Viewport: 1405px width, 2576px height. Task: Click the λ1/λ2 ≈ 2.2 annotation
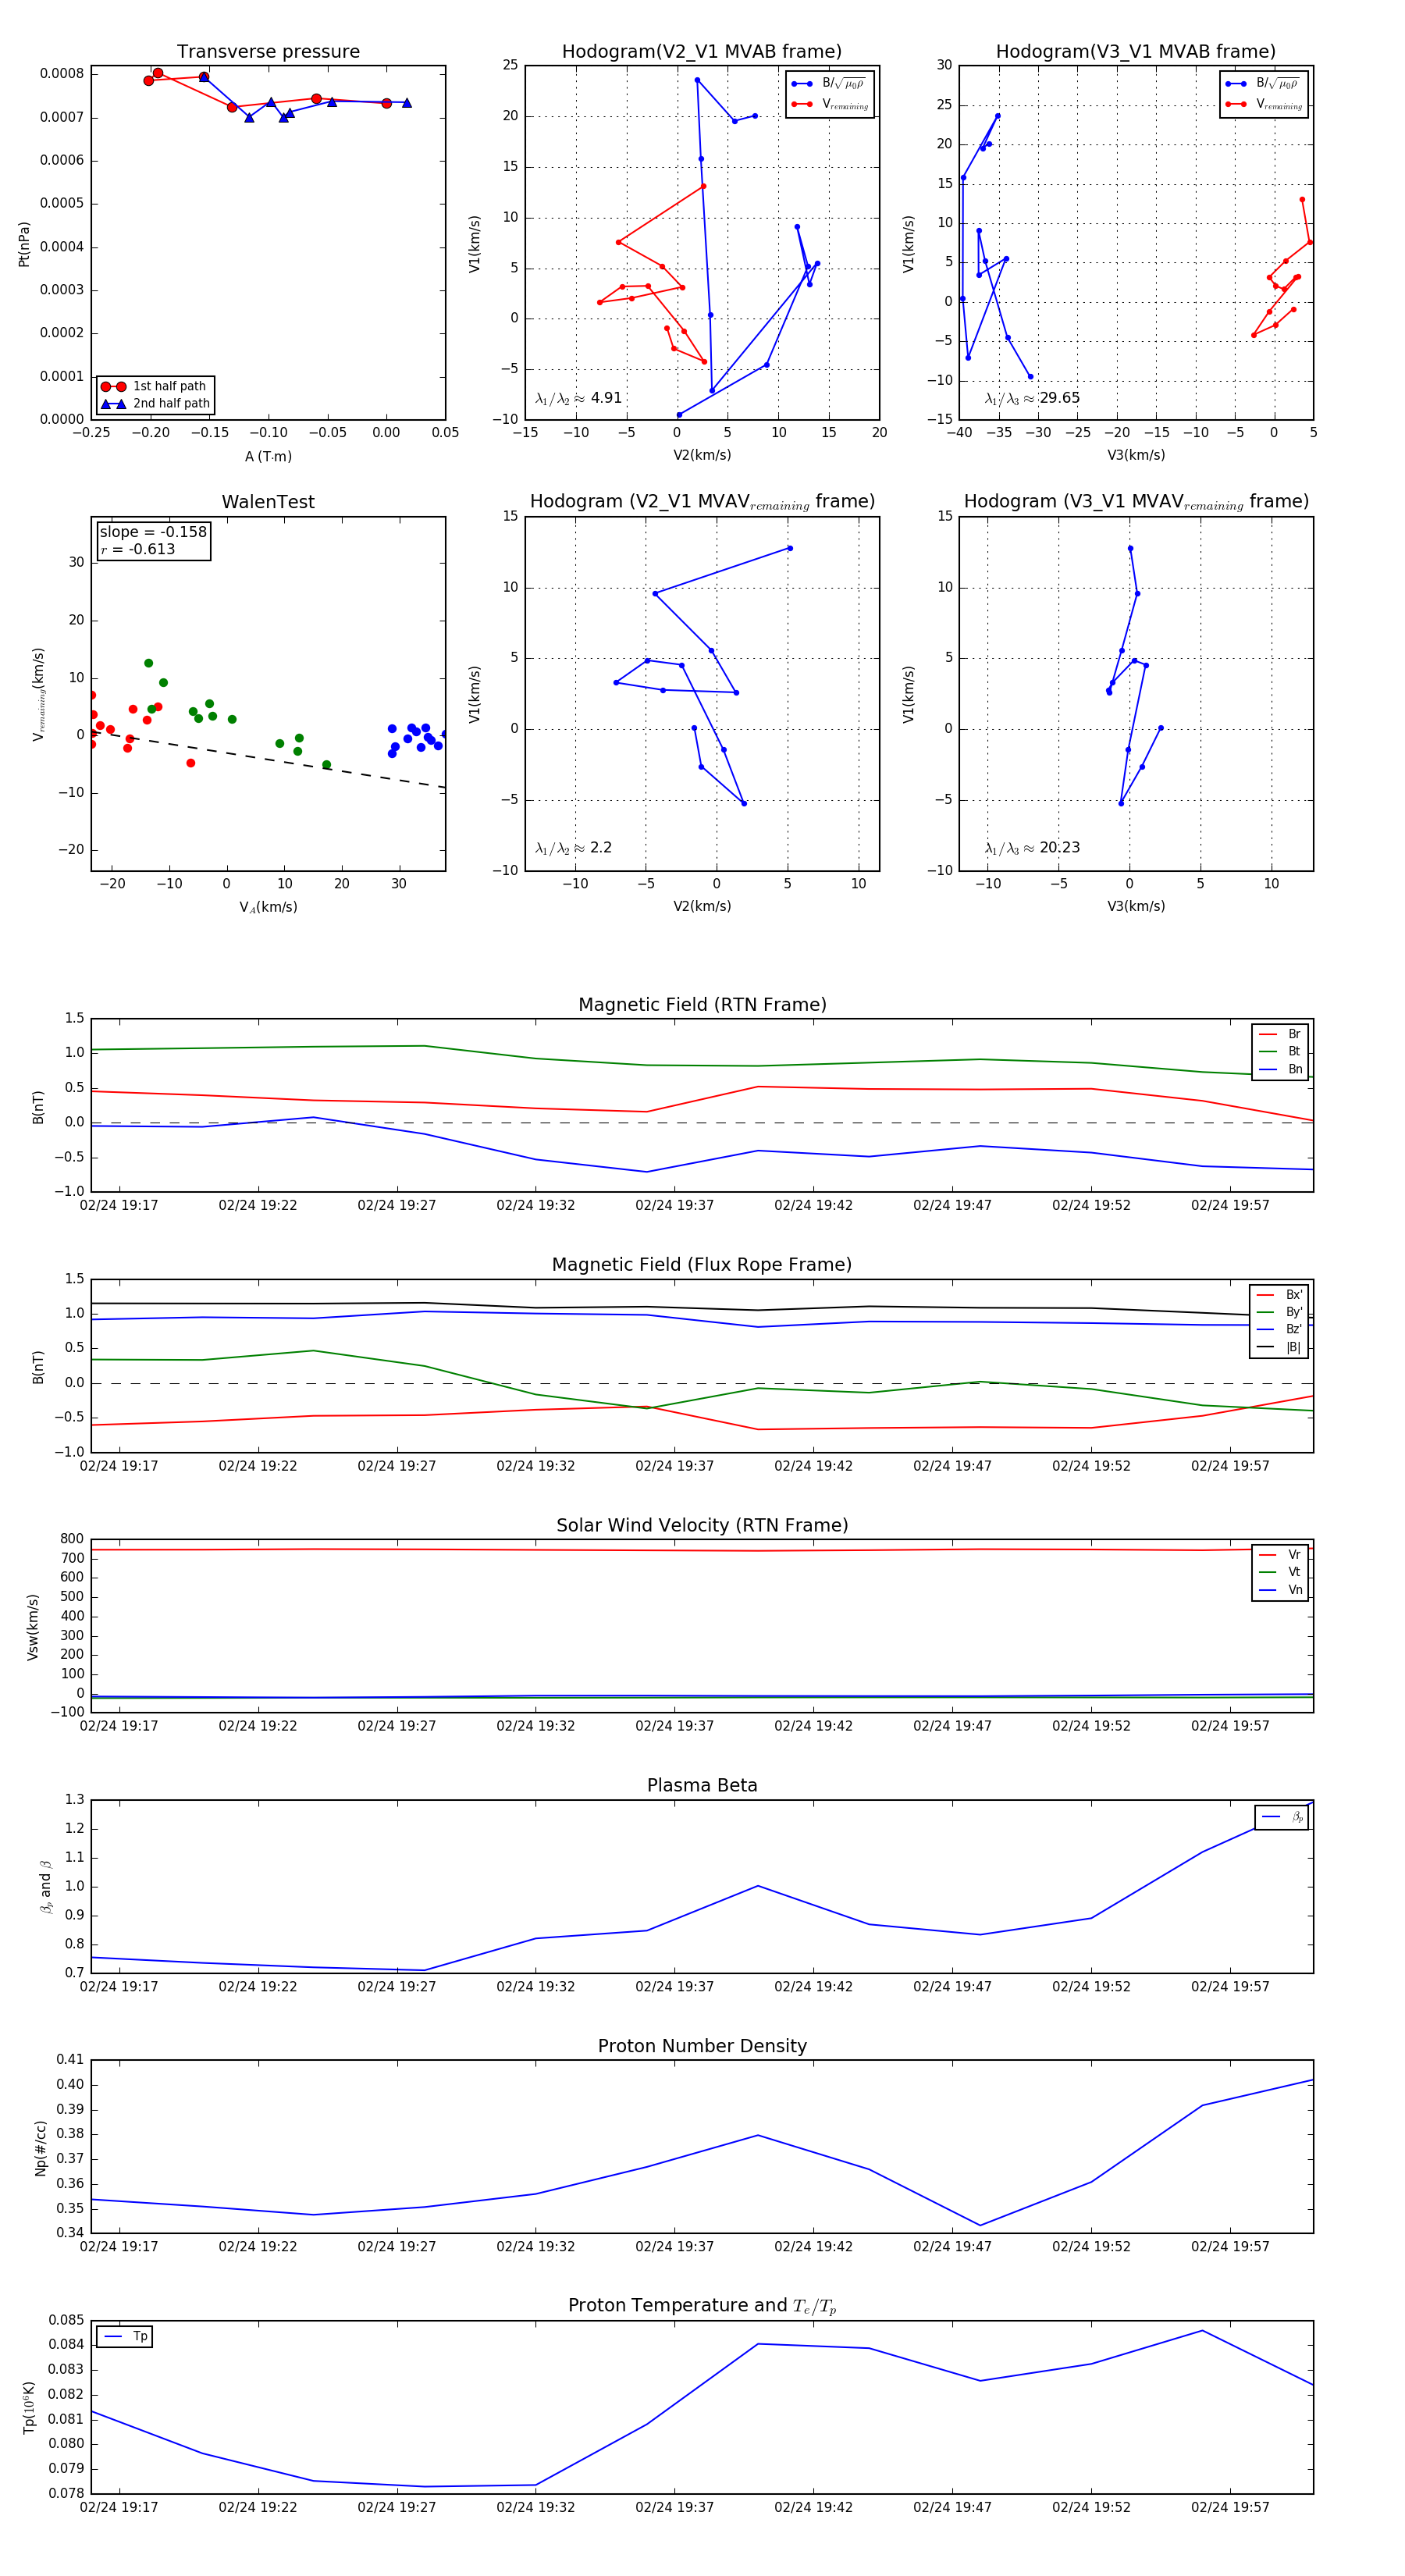click(x=573, y=848)
